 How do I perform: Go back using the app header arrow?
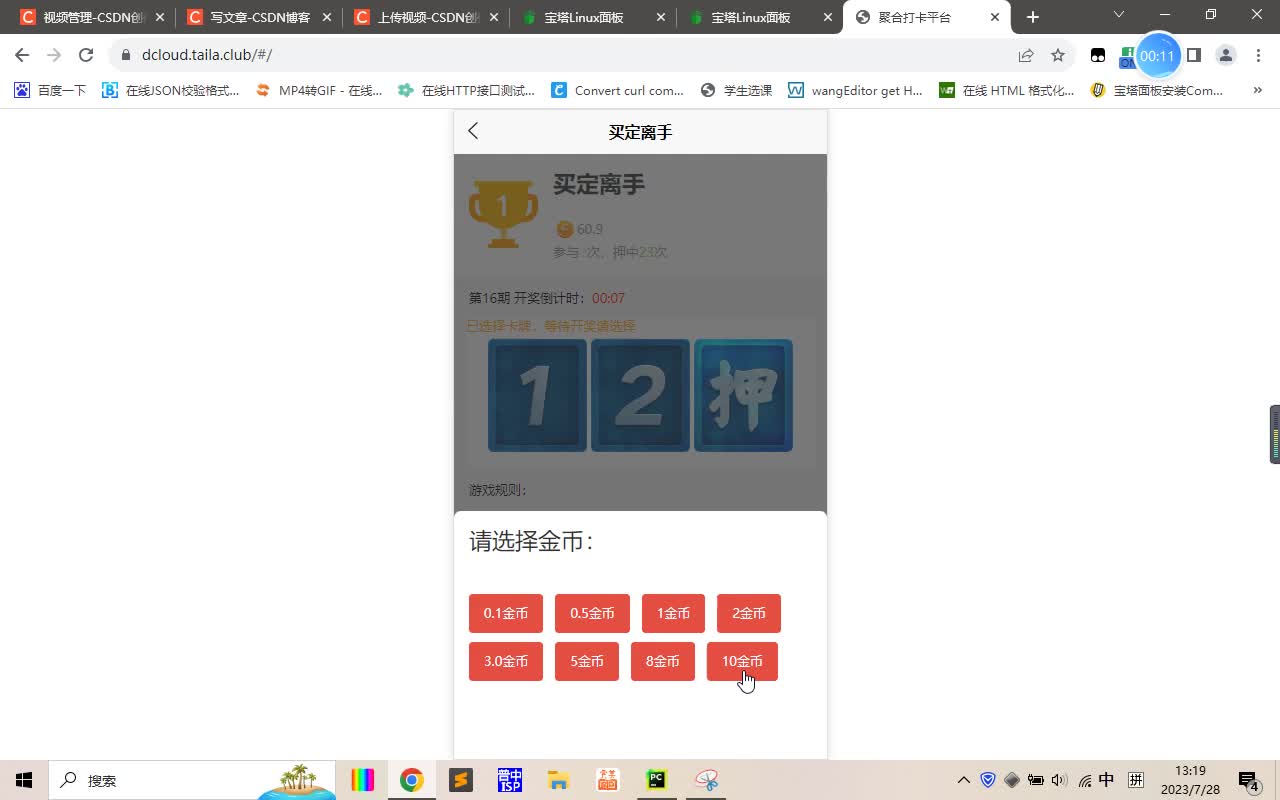pyautogui.click(x=473, y=131)
